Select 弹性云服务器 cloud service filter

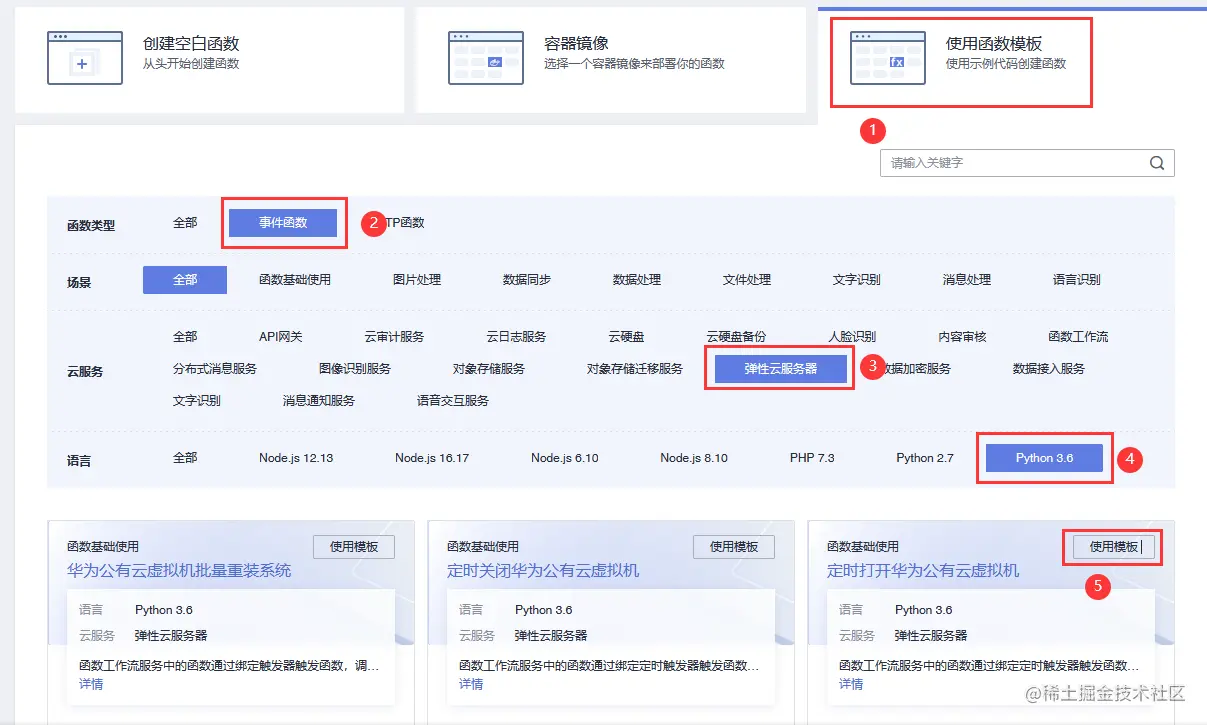[779, 368]
